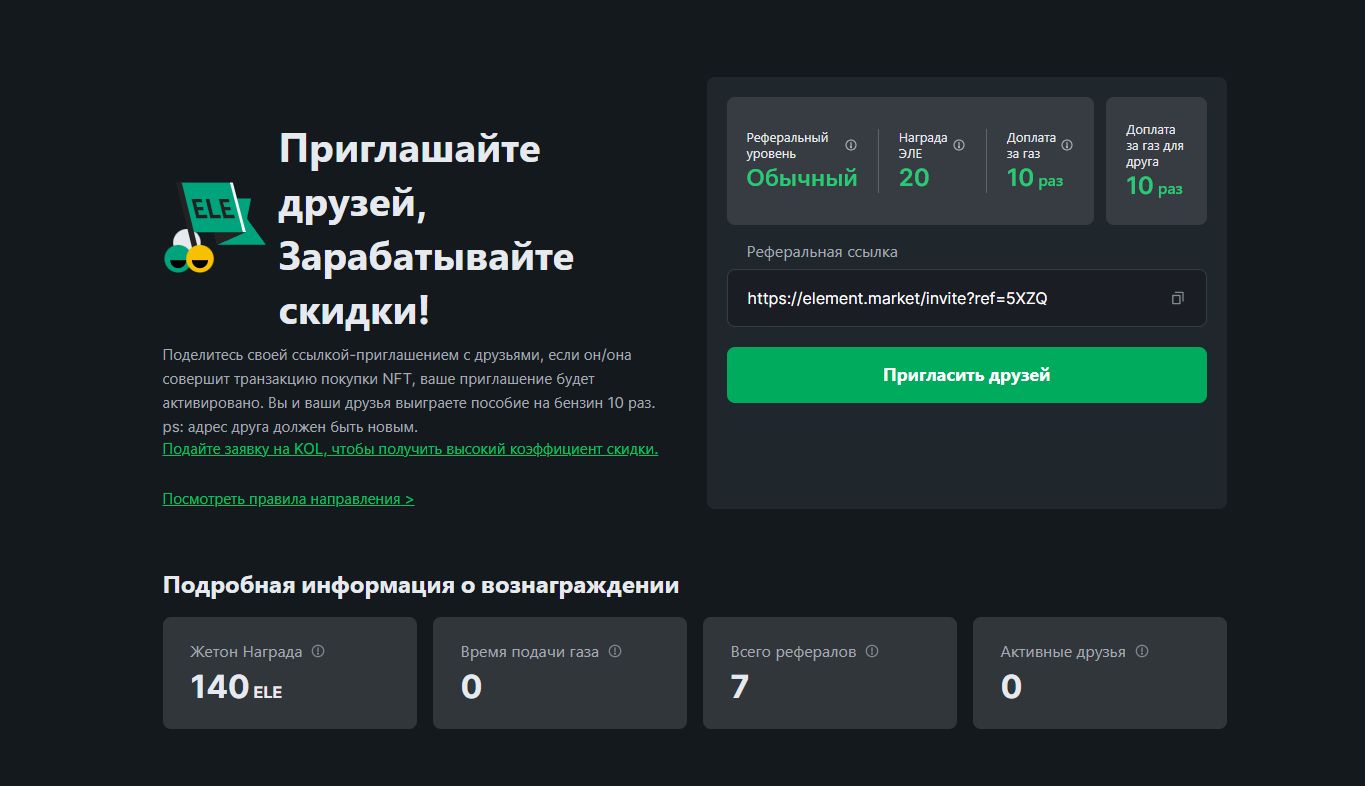Click the reward value 20 under Награда ЭЛЕ
The height and width of the screenshot is (786, 1365).
[914, 178]
